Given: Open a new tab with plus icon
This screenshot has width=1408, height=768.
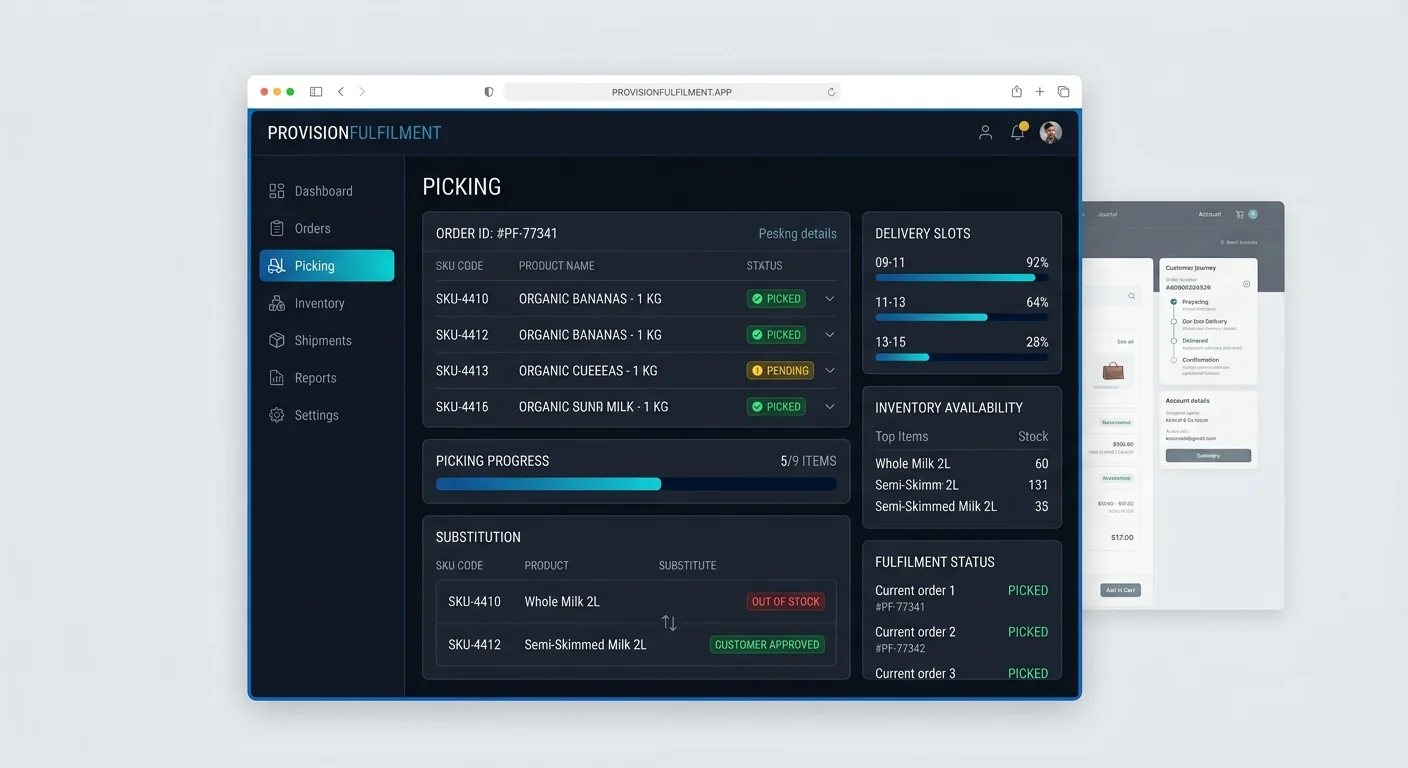Looking at the screenshot, I should pos(1040,92).
